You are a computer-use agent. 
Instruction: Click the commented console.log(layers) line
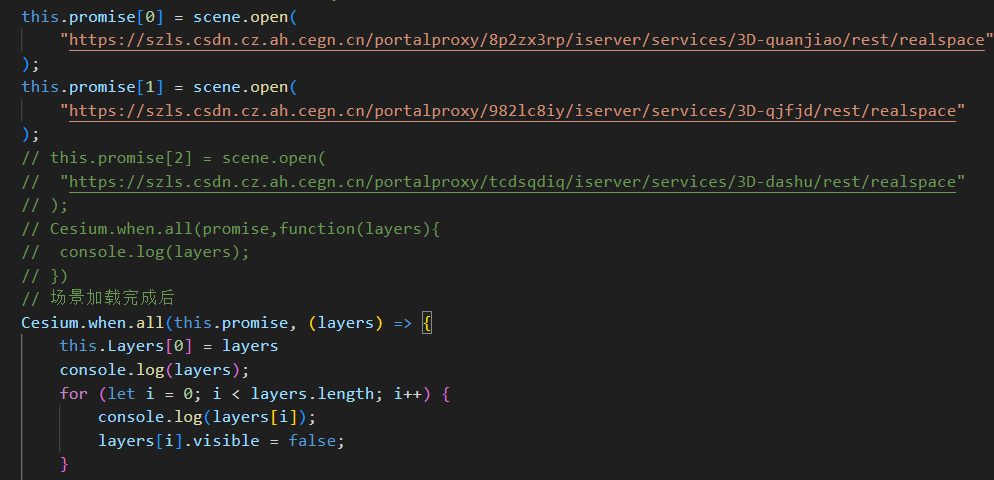(x=135, y=252)
